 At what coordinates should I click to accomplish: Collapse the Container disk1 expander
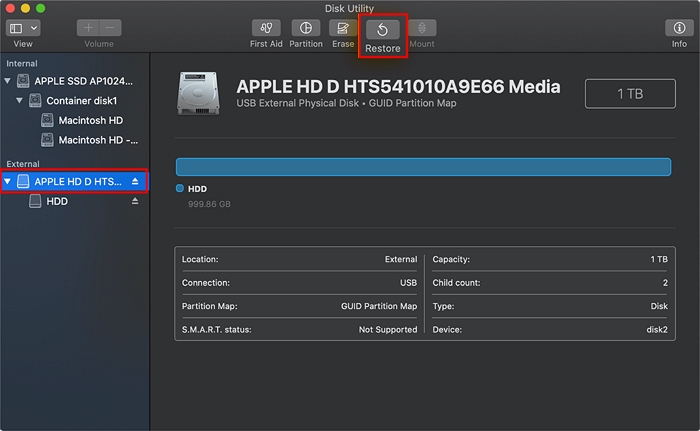point(20,101)
